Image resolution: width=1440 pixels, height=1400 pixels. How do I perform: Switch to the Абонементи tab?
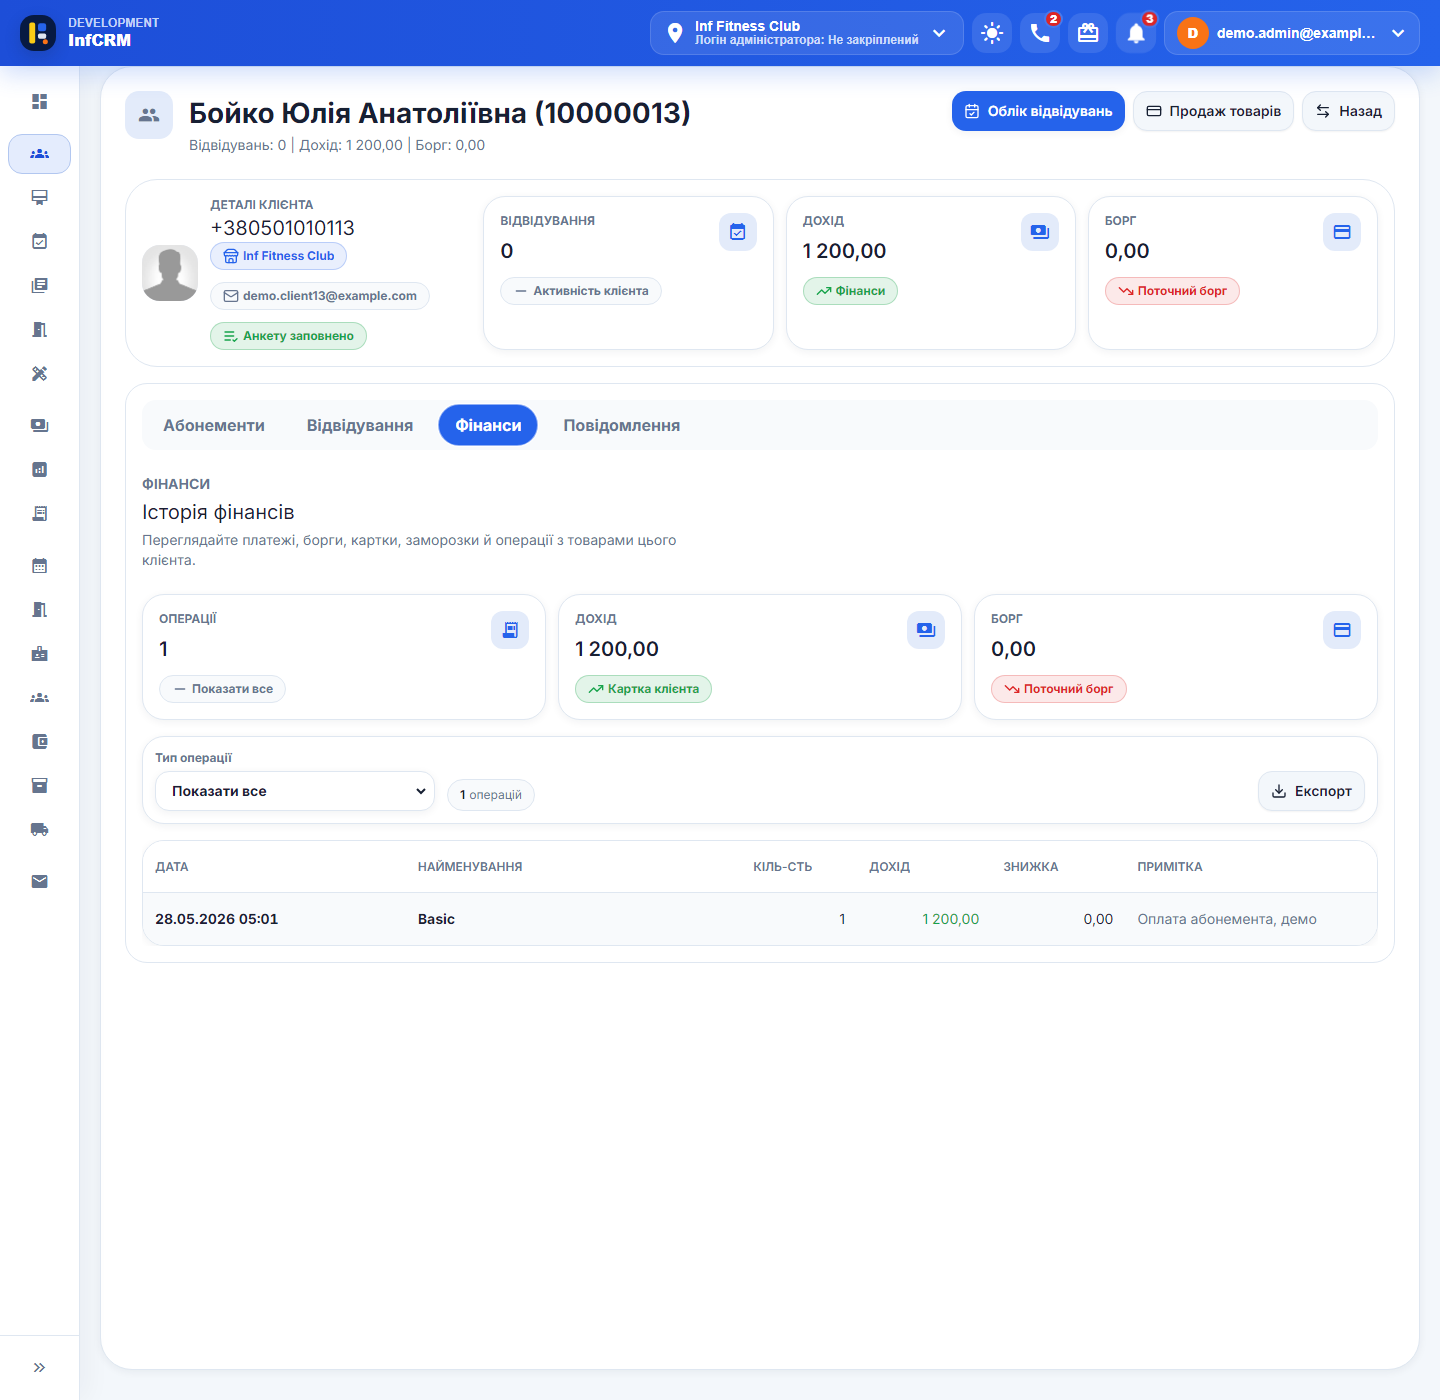tap(214, 425)
